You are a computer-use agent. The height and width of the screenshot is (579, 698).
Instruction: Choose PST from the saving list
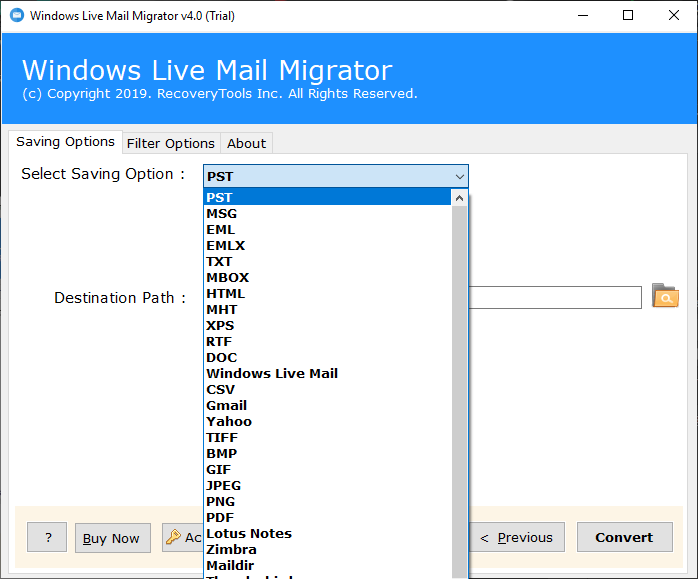pos(327,197)
